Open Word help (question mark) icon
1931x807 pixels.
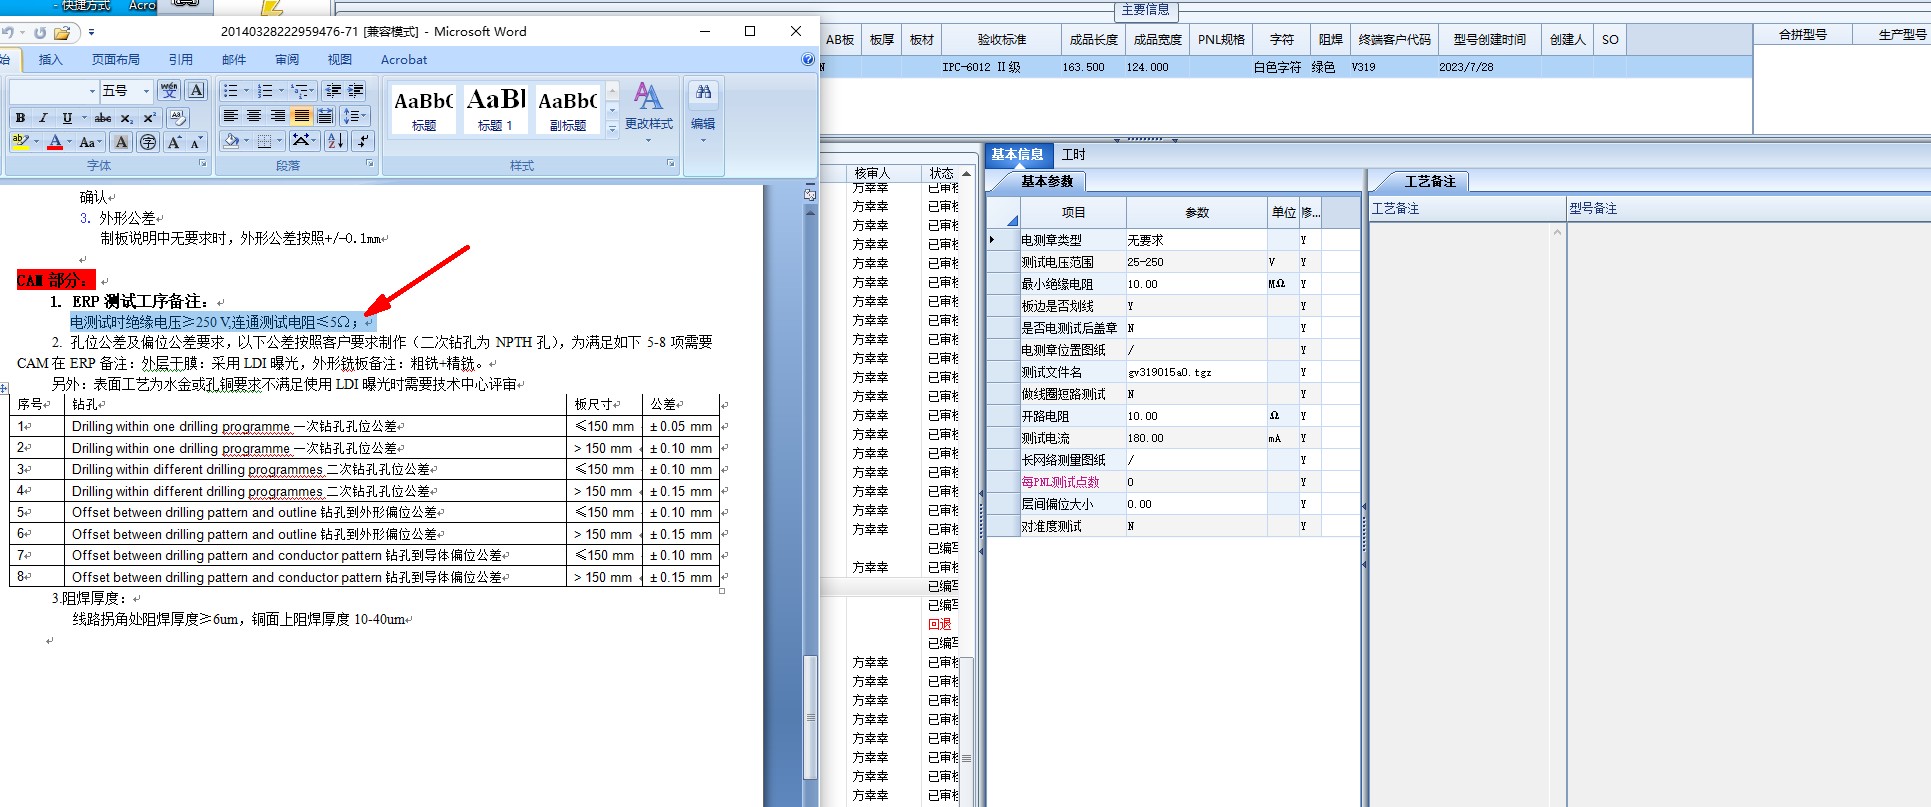(x=808, y=59)
